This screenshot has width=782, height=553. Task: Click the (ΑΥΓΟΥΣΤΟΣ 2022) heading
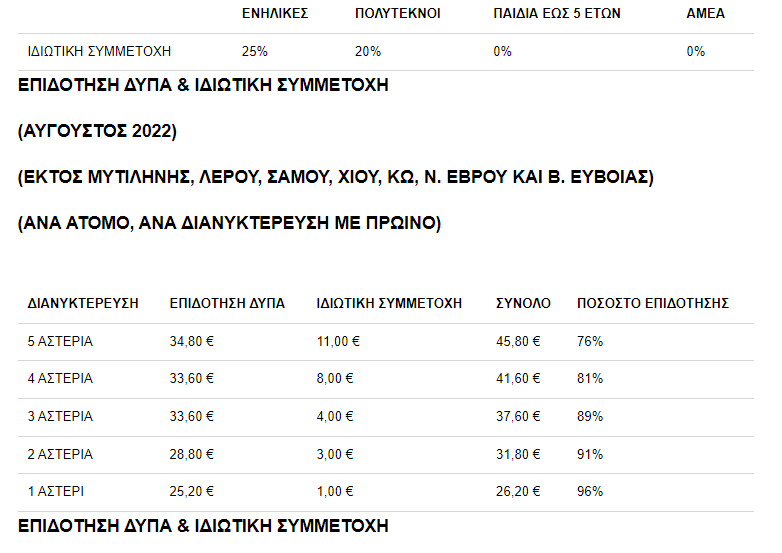click(x=97, y=131)
